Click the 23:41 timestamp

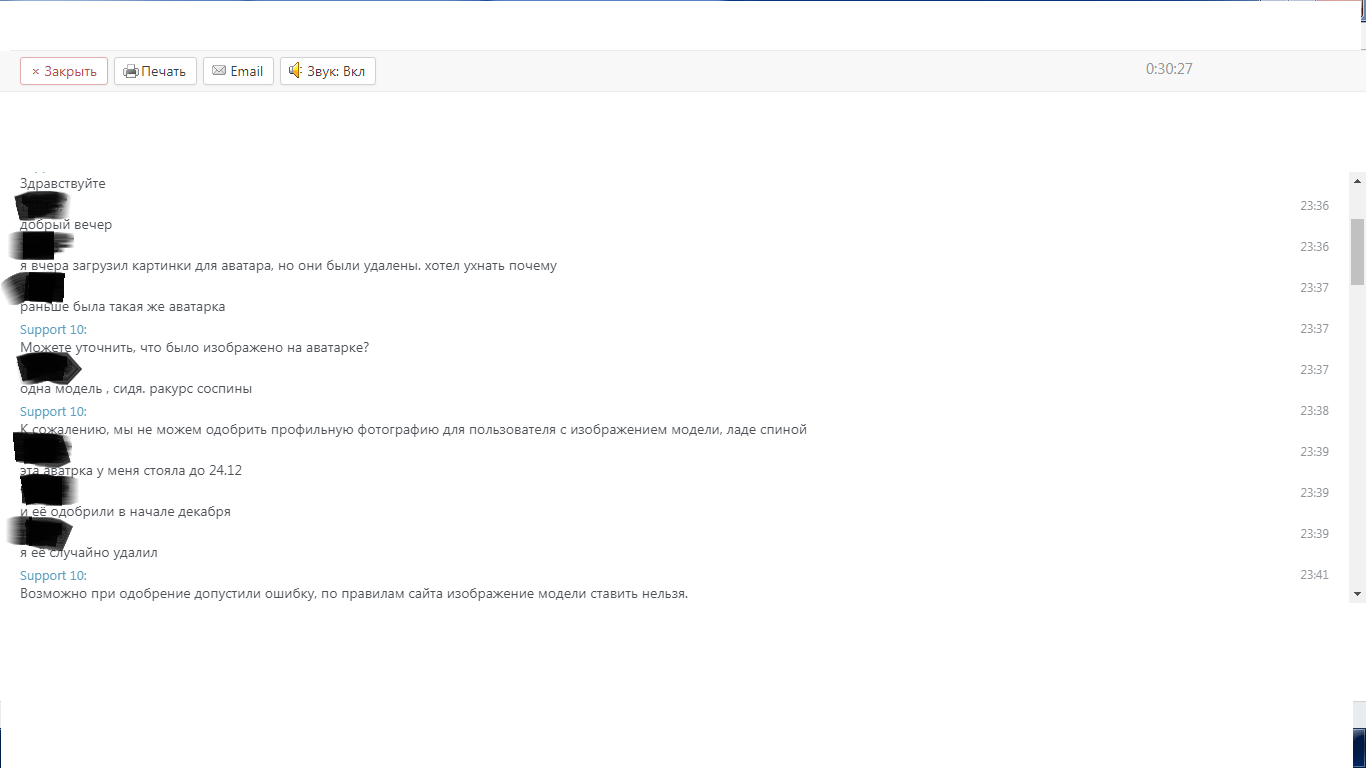pyautogui.click(x=1314, y=575)
